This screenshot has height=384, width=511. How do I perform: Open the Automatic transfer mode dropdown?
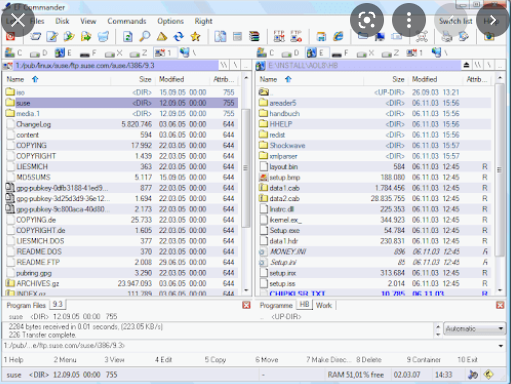tap(474, 329)
